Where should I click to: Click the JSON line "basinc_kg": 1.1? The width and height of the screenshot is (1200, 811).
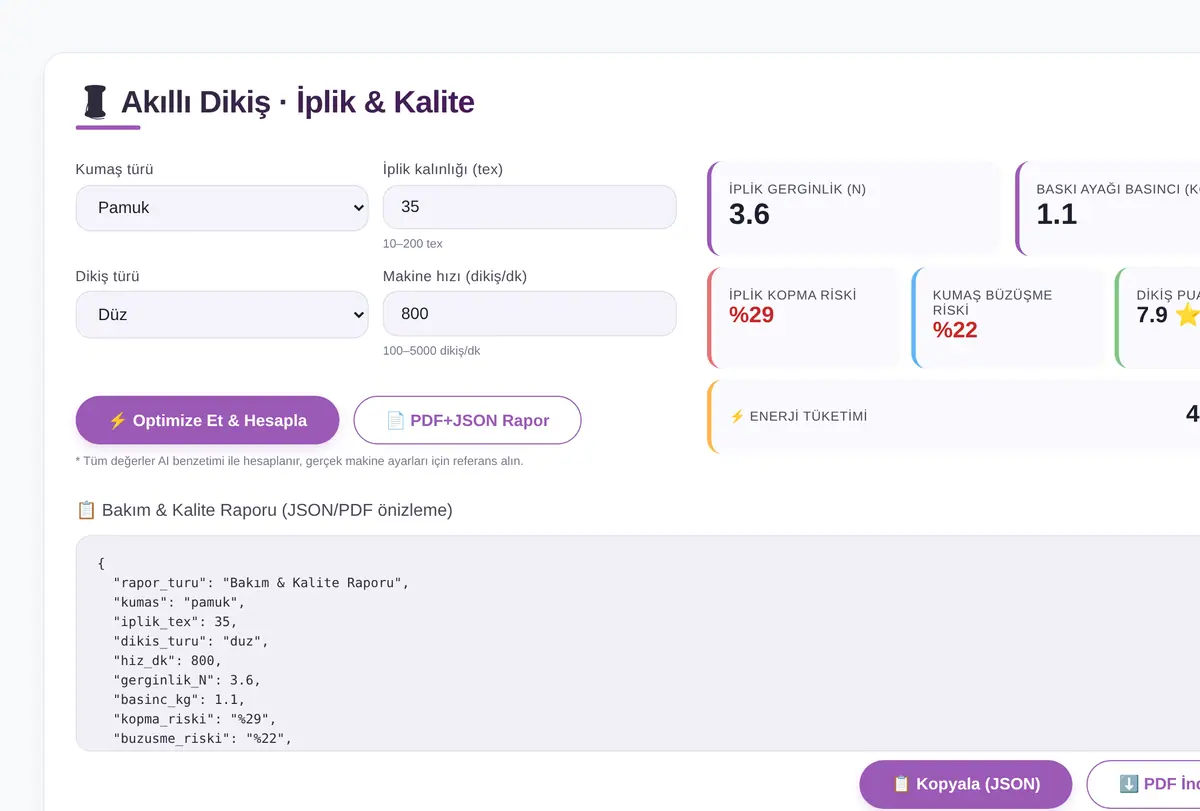tap(179, 699)
